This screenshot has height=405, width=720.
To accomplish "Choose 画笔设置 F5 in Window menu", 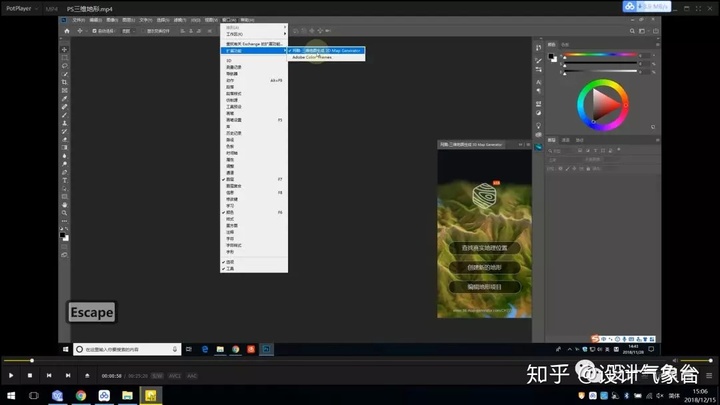I will [254, 120].
